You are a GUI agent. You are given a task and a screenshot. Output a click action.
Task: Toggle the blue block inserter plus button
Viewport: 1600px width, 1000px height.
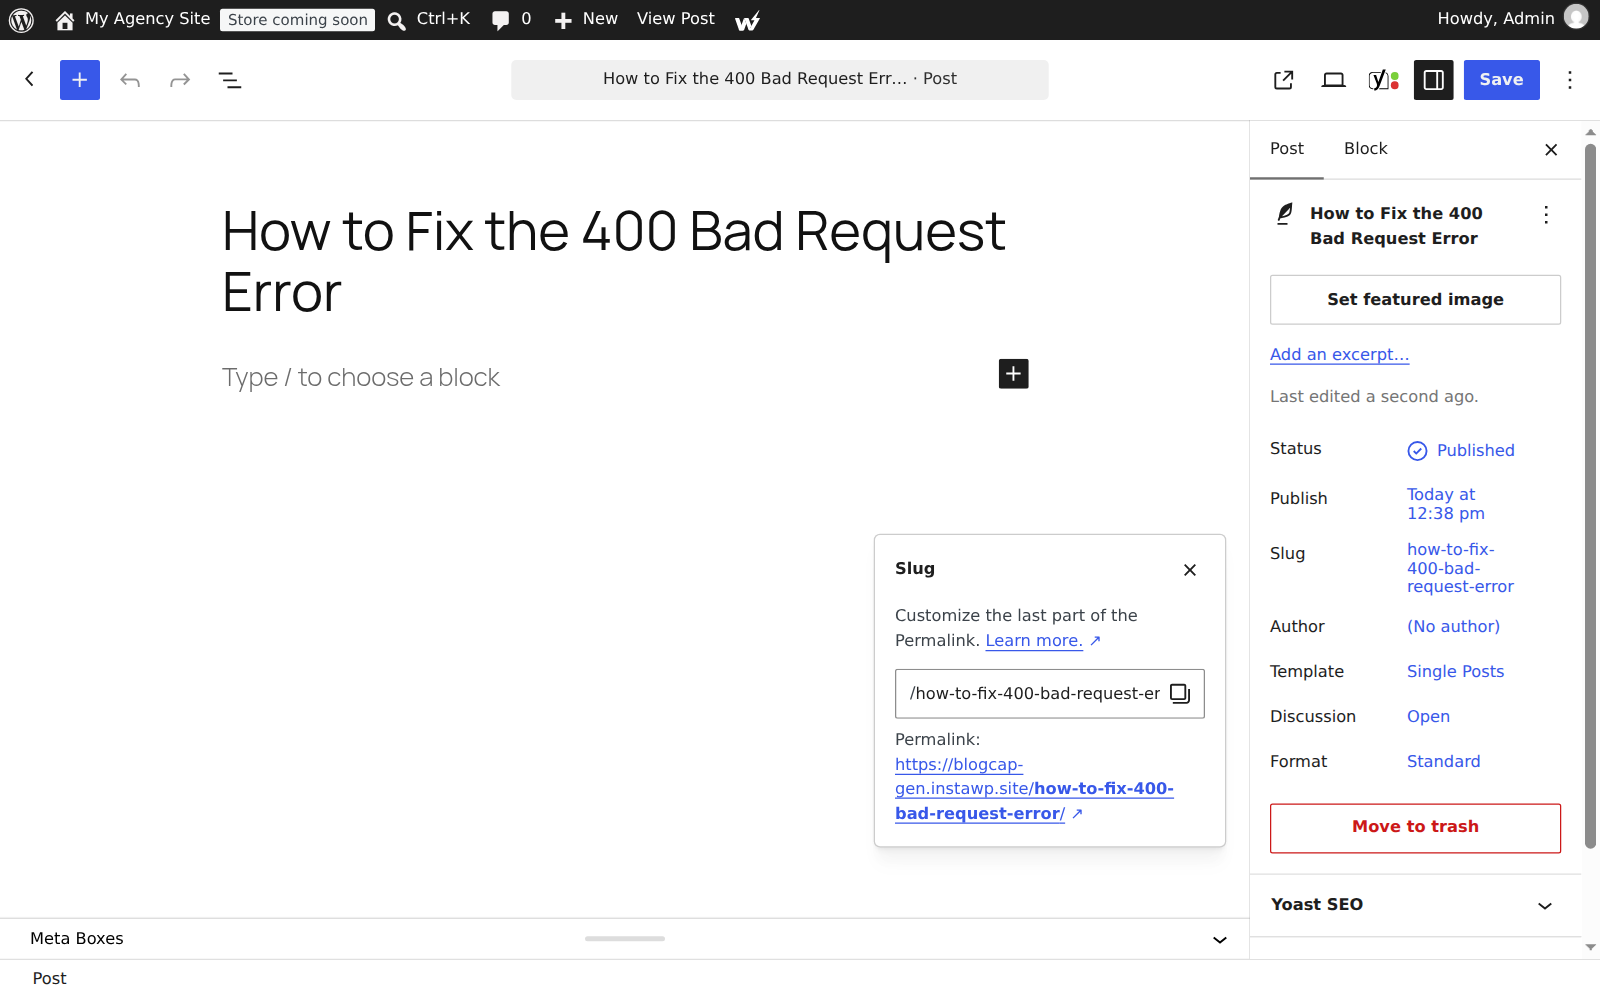80,80
